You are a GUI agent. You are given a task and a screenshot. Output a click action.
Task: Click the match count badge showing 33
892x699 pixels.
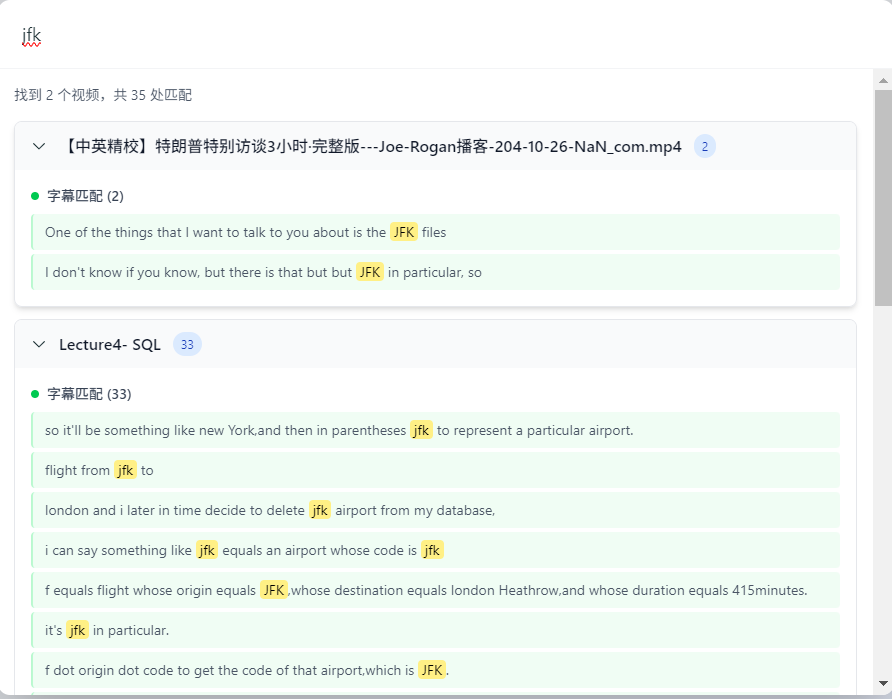[x=187, y=344]
